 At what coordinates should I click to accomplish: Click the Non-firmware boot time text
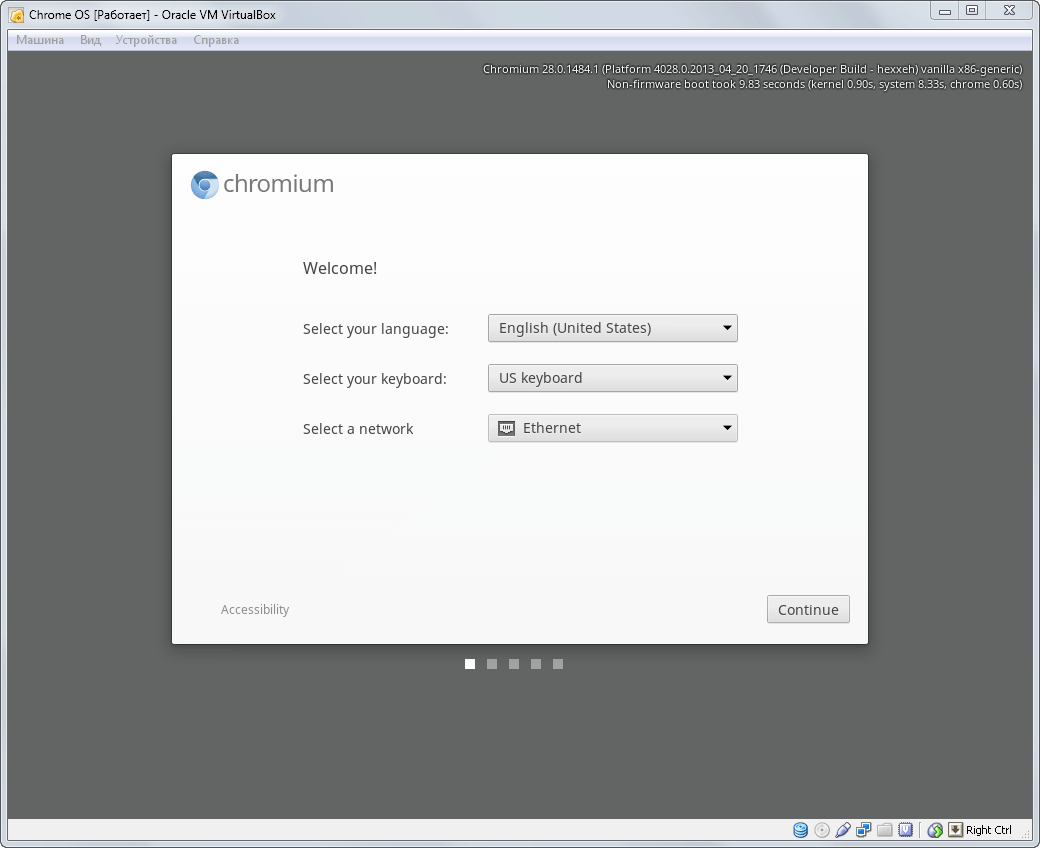click(814, 84)
